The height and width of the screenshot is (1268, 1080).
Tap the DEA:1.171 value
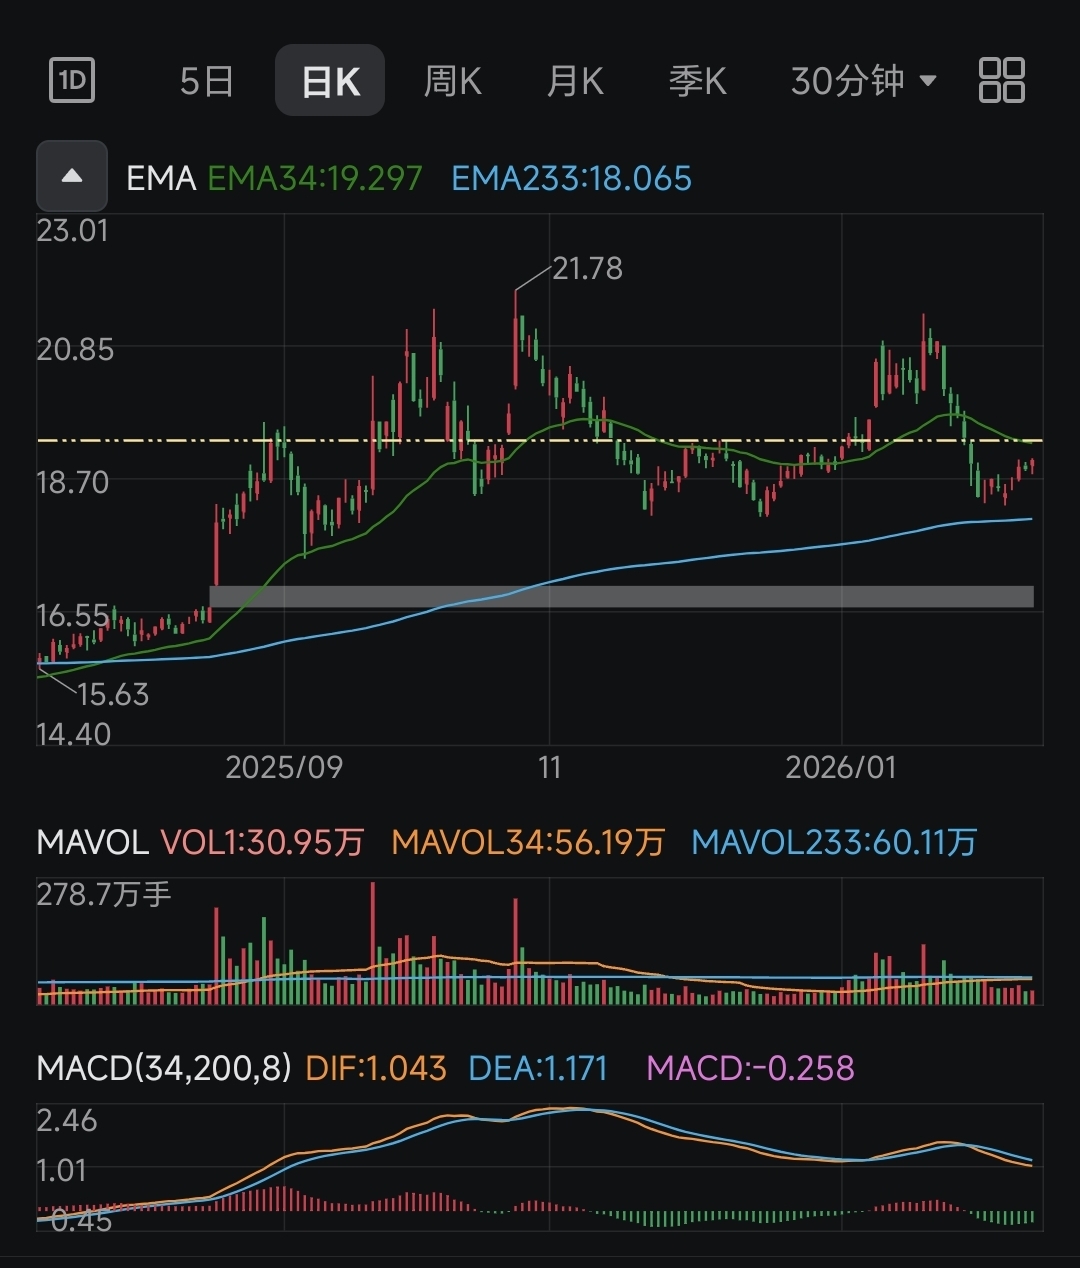(538, 1068)
